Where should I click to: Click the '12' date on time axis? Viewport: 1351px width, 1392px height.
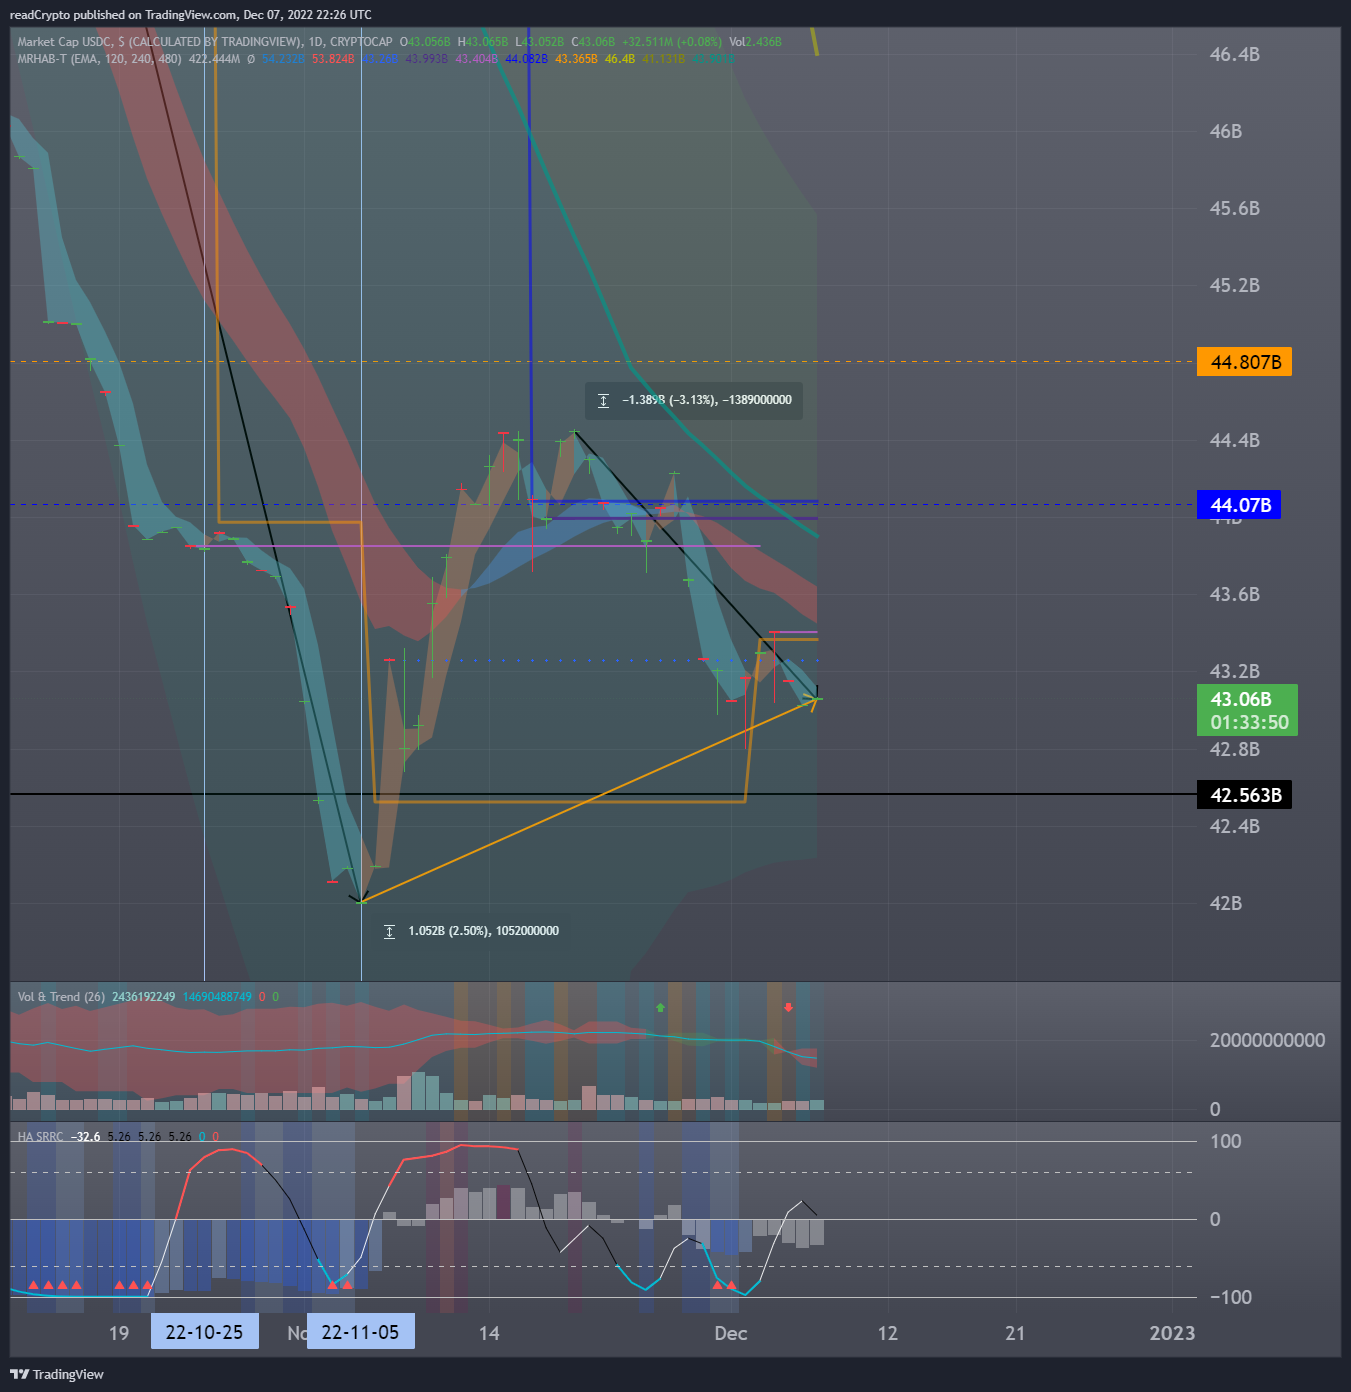tap(888, 1333)
